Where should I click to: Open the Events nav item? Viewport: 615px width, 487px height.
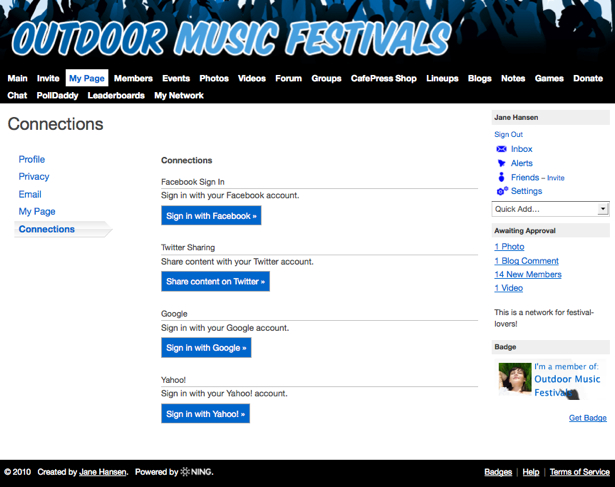pos(176,78)
